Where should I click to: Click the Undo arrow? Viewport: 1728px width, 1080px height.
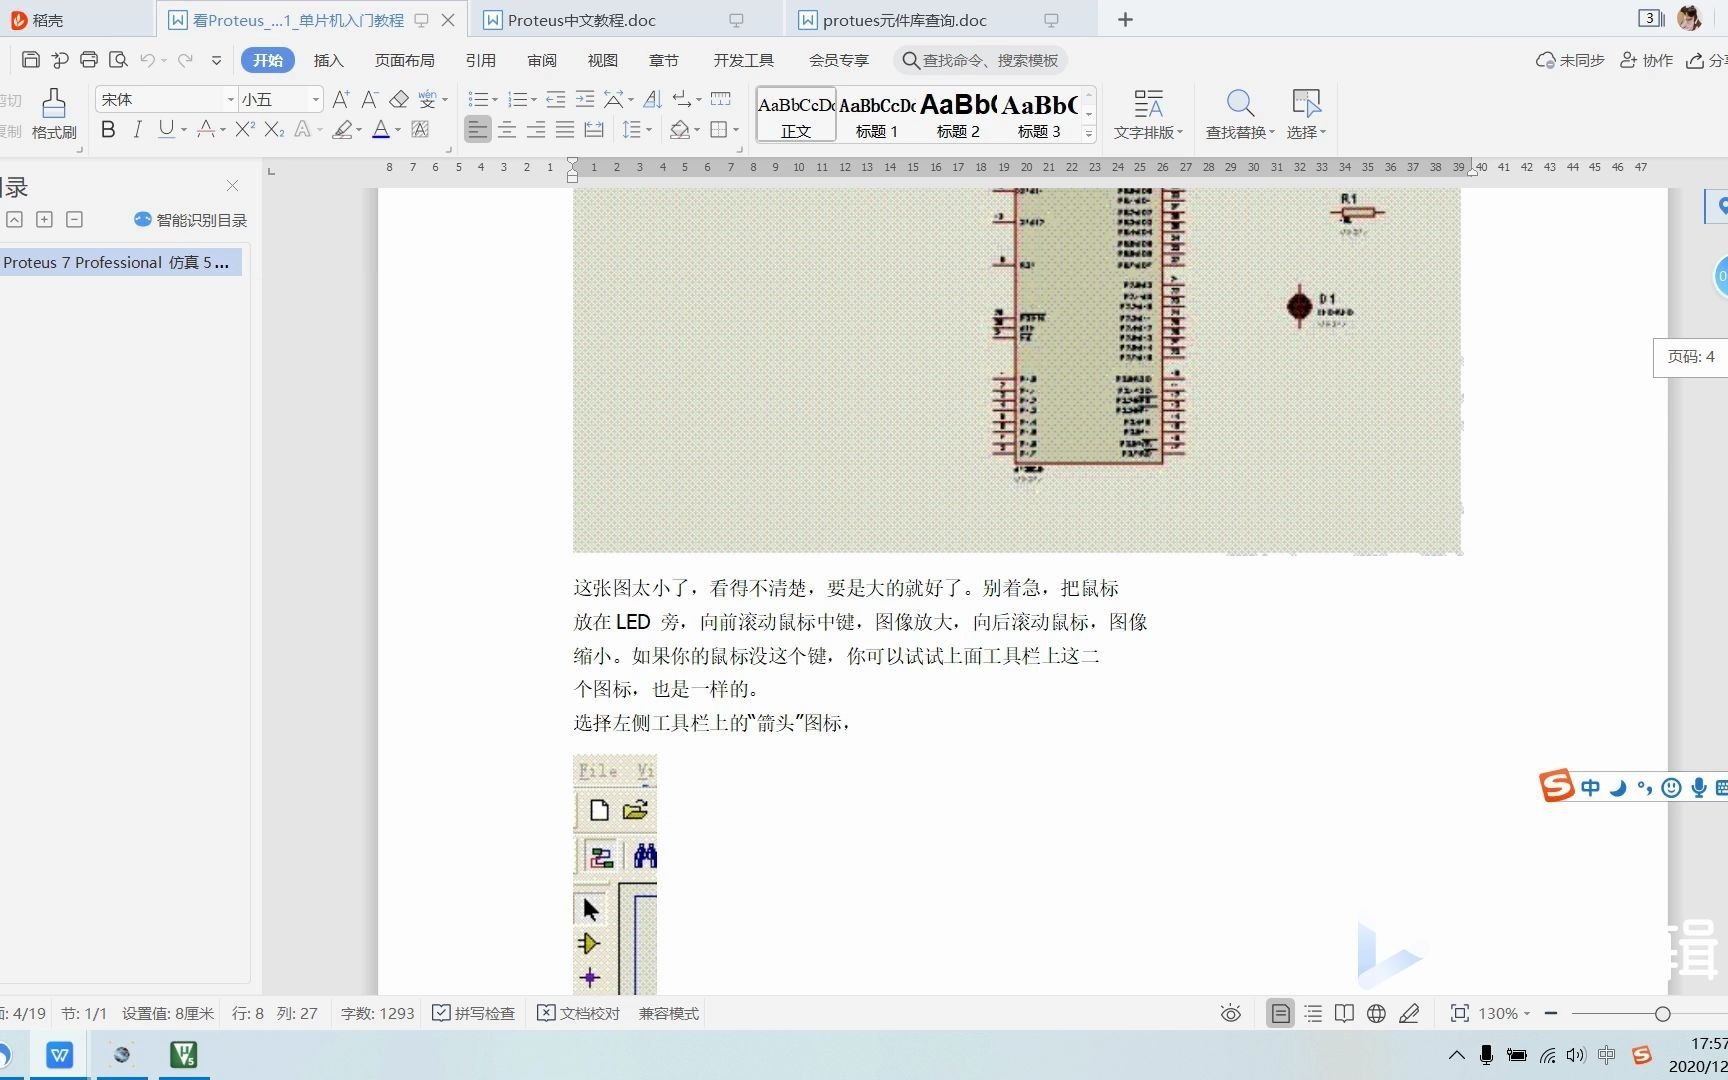(147, 60)
